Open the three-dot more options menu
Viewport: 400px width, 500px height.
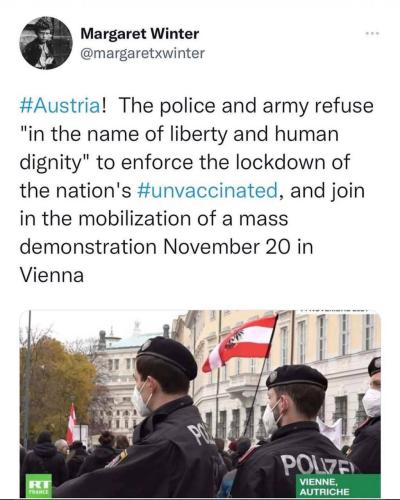[372, 34]
